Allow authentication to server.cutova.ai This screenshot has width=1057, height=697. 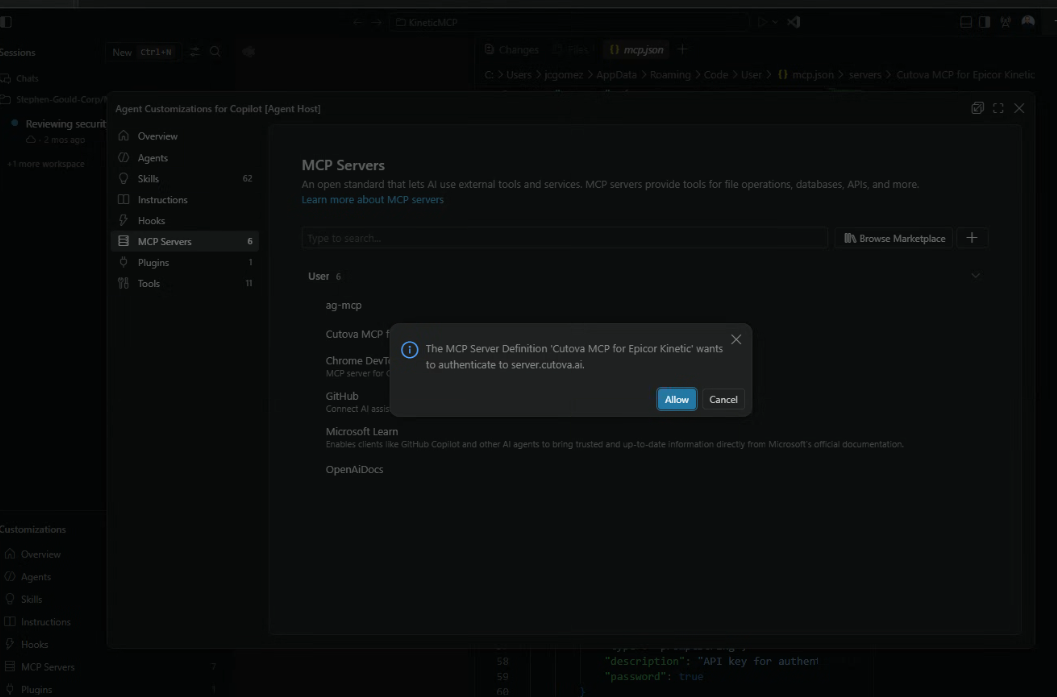point(676,399)
